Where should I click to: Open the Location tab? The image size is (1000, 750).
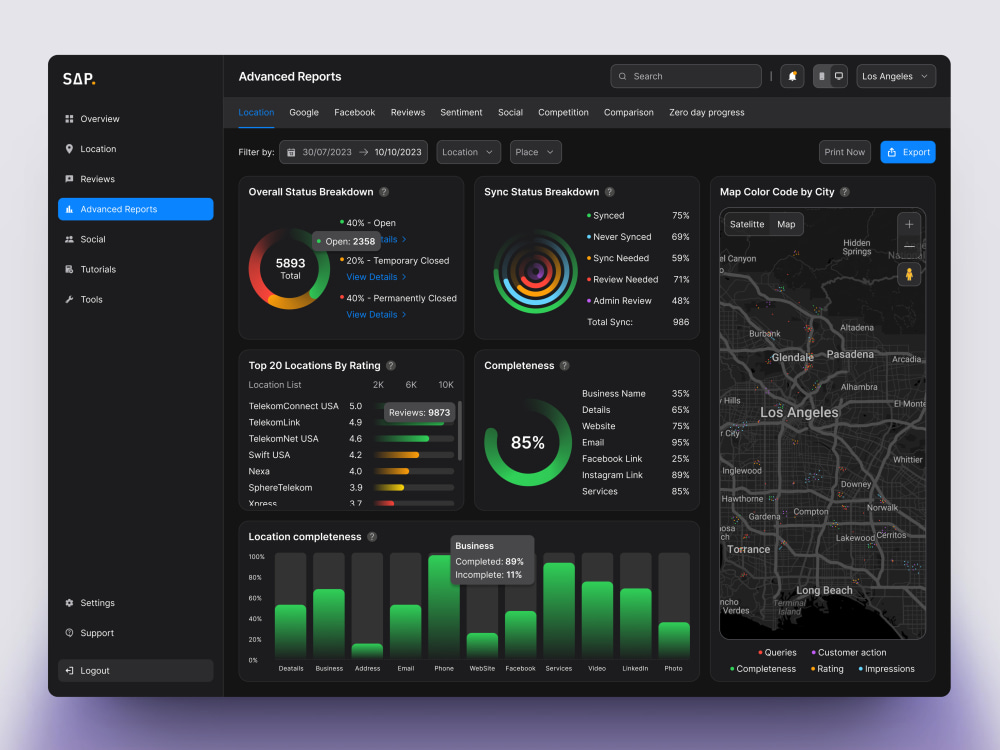coord(256,112)
